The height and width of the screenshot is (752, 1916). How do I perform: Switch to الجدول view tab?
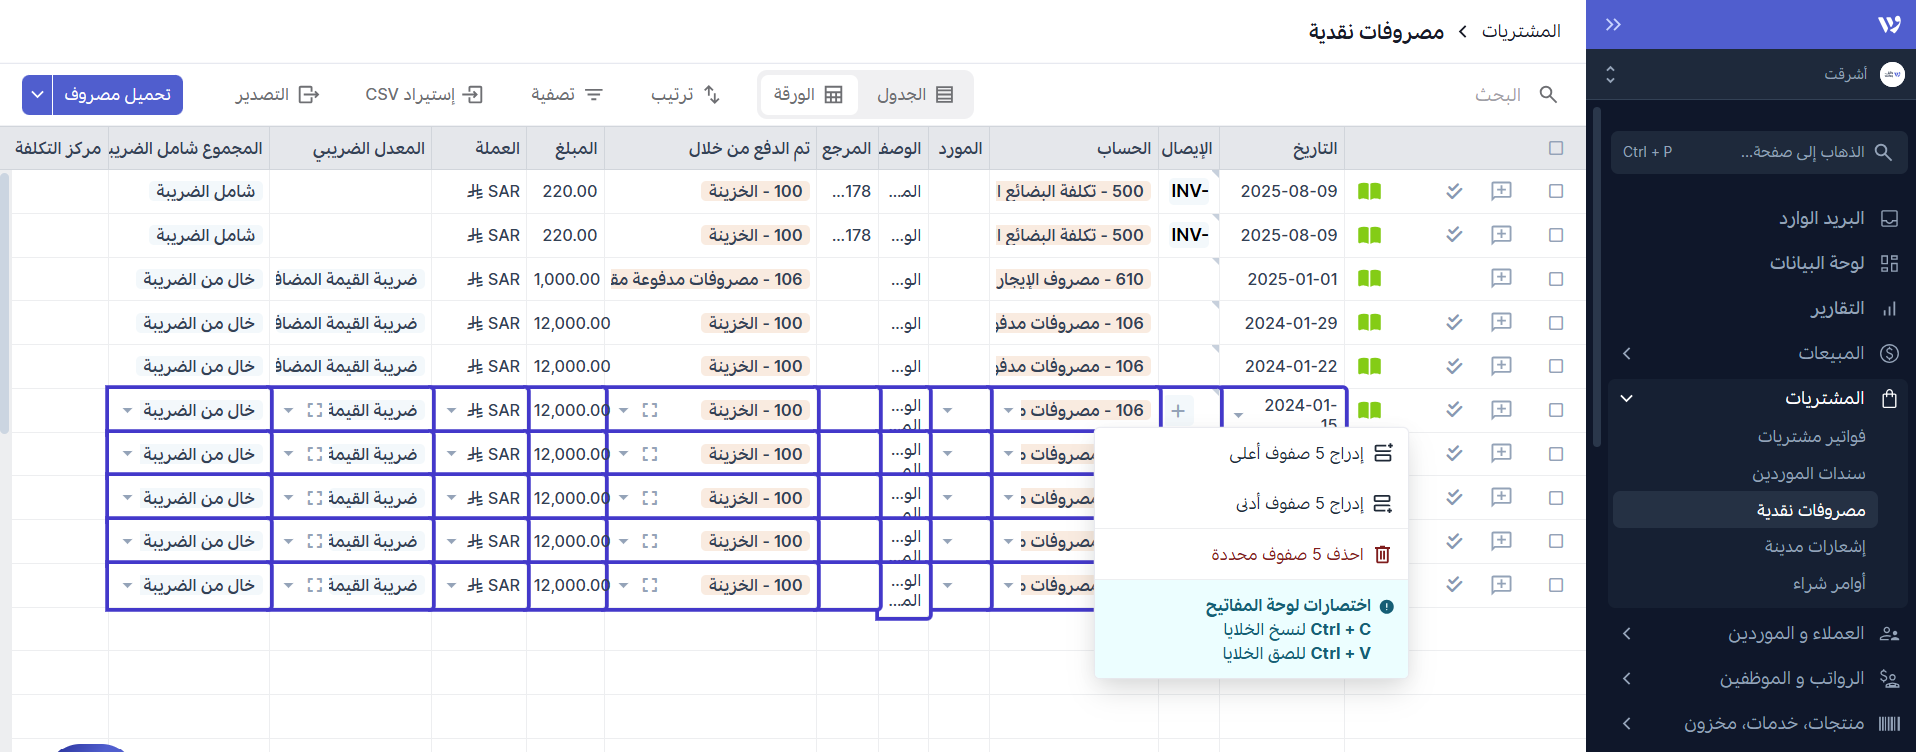[914, 94]
